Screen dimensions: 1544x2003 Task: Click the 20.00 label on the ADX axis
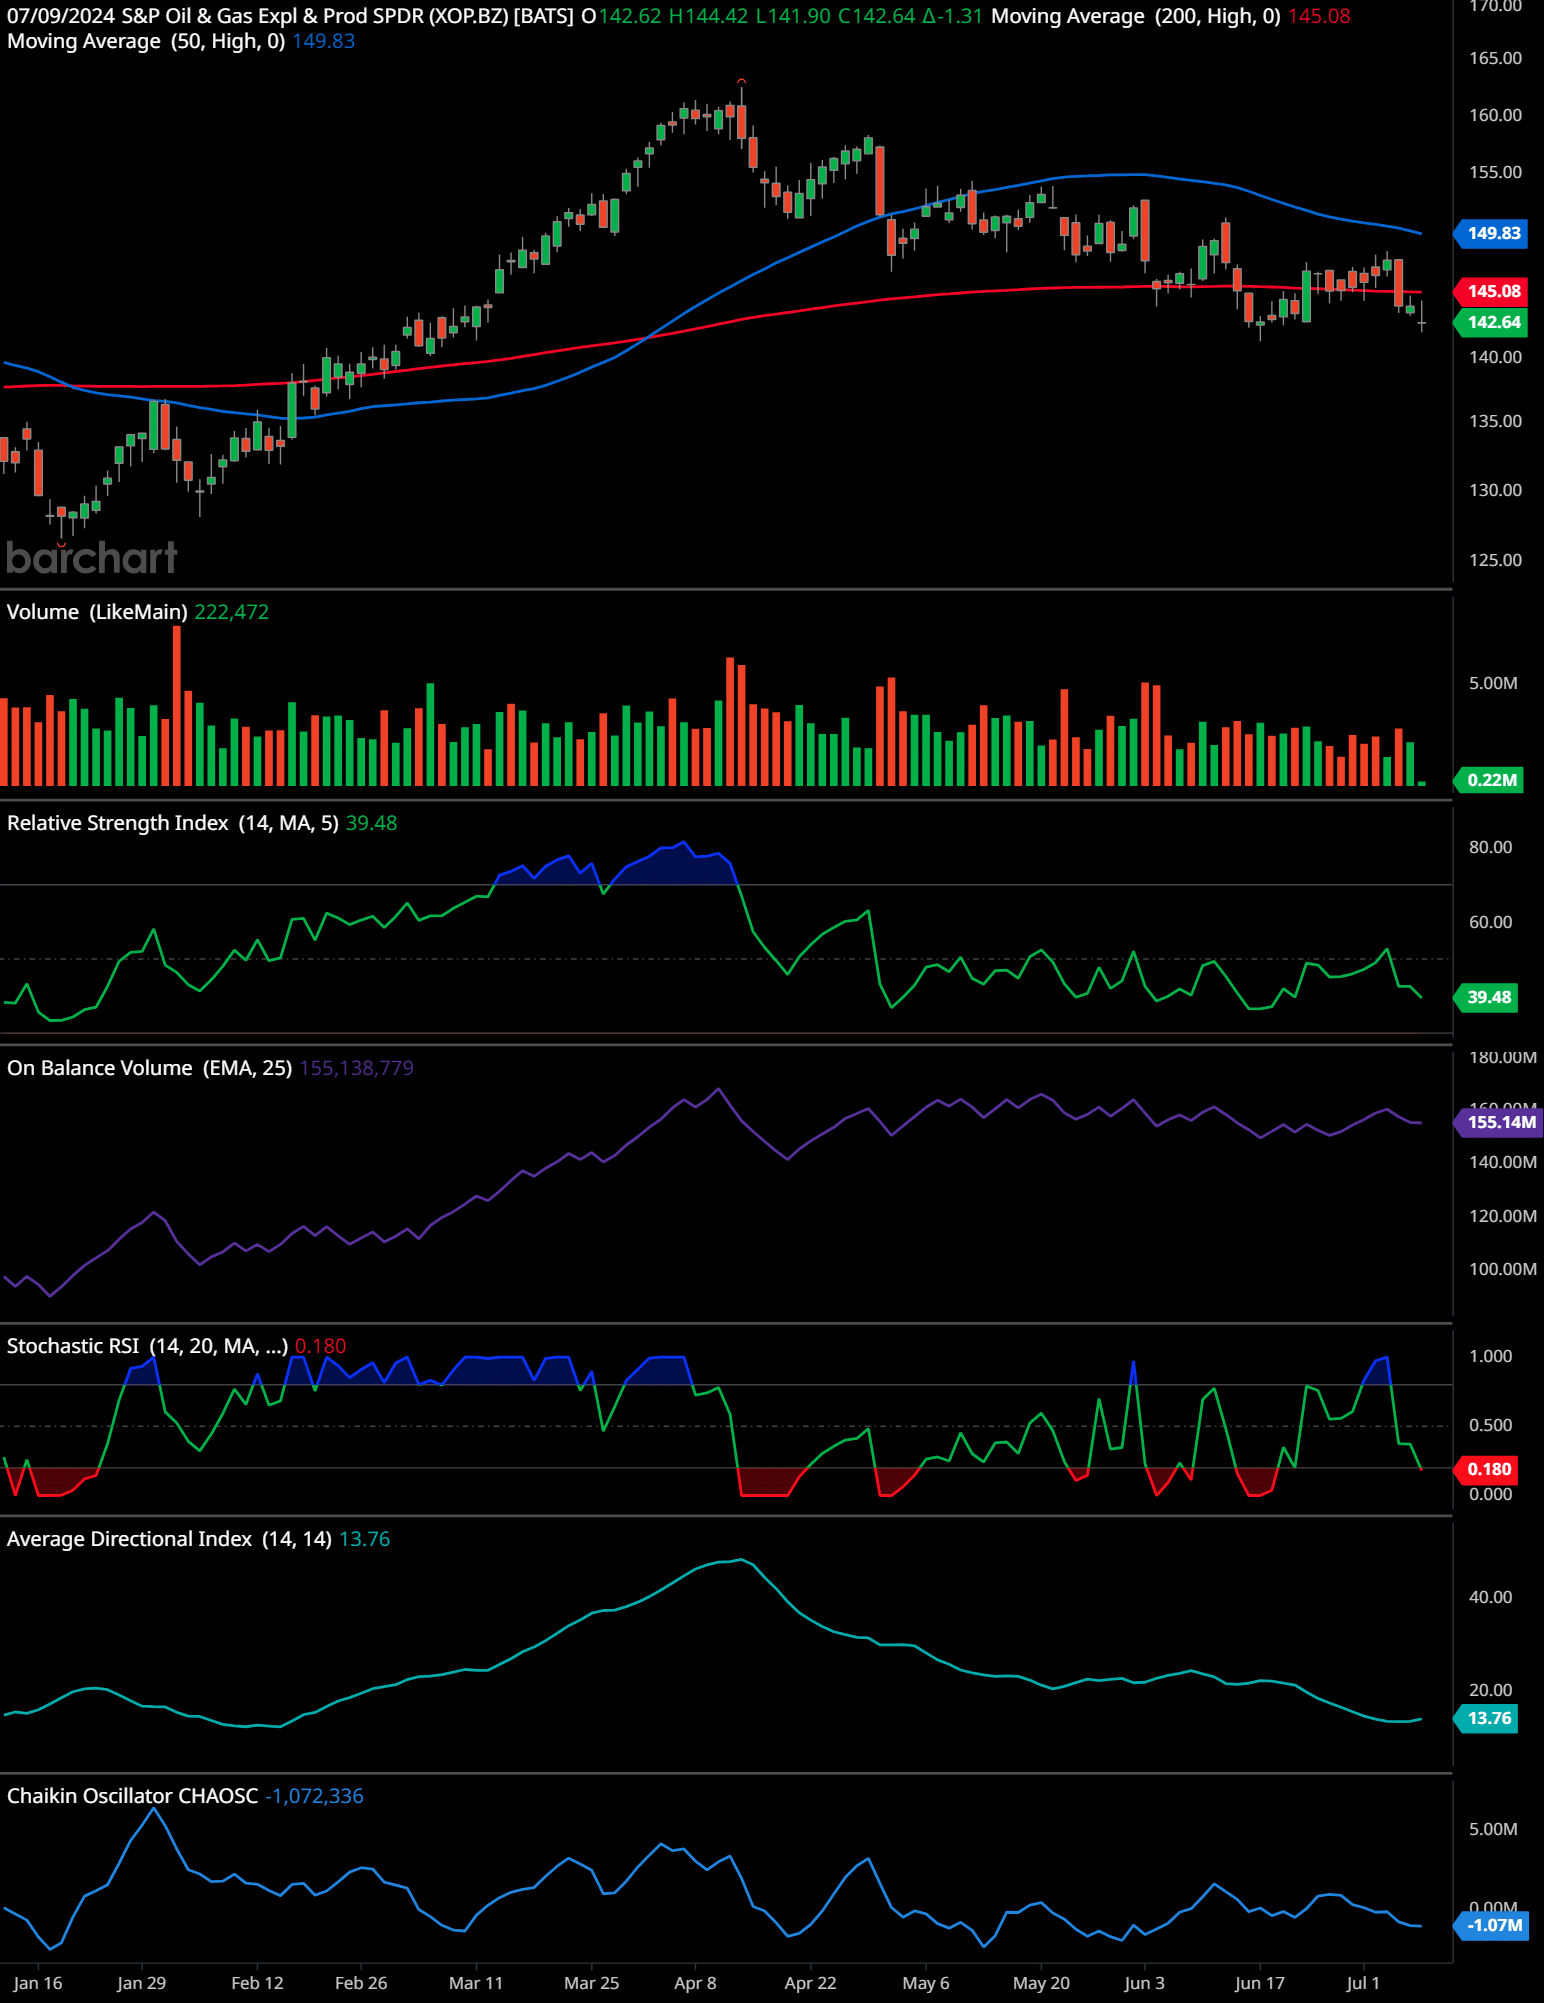point(1490,1690)
